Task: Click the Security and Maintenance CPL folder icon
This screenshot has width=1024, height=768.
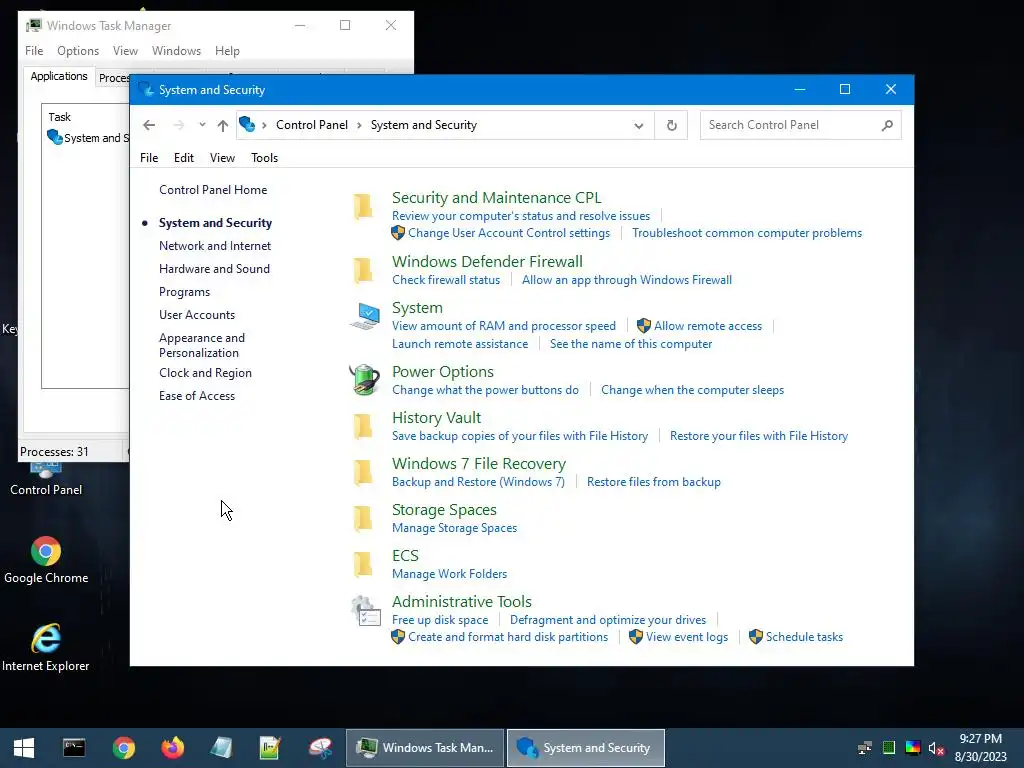Action: pos(363,206)
